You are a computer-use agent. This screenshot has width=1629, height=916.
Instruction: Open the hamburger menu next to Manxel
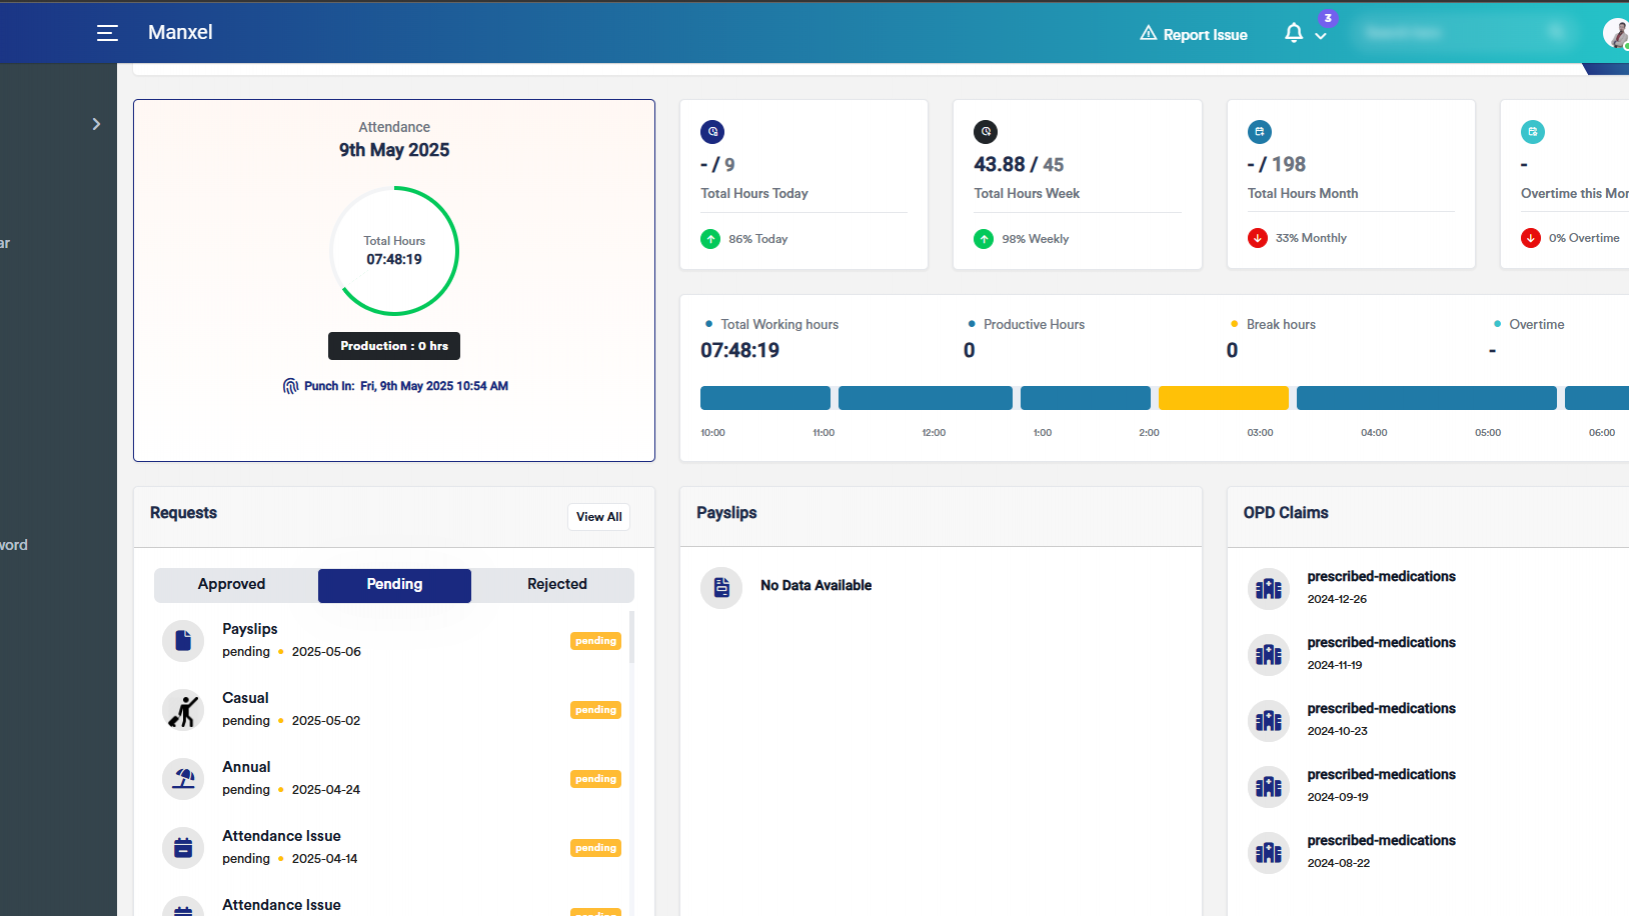coord(107,33)
